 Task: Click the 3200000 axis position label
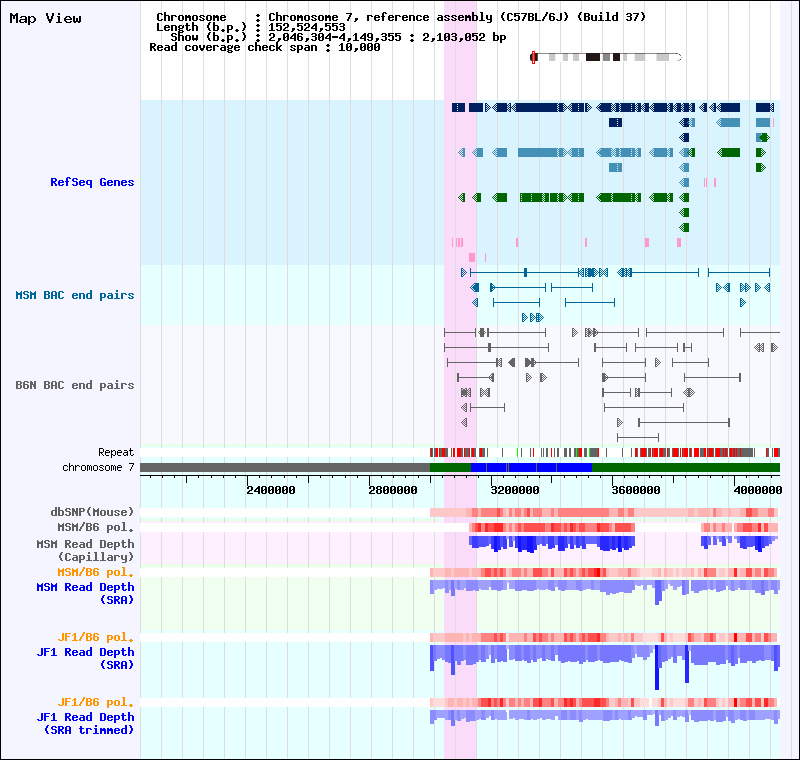514,490
